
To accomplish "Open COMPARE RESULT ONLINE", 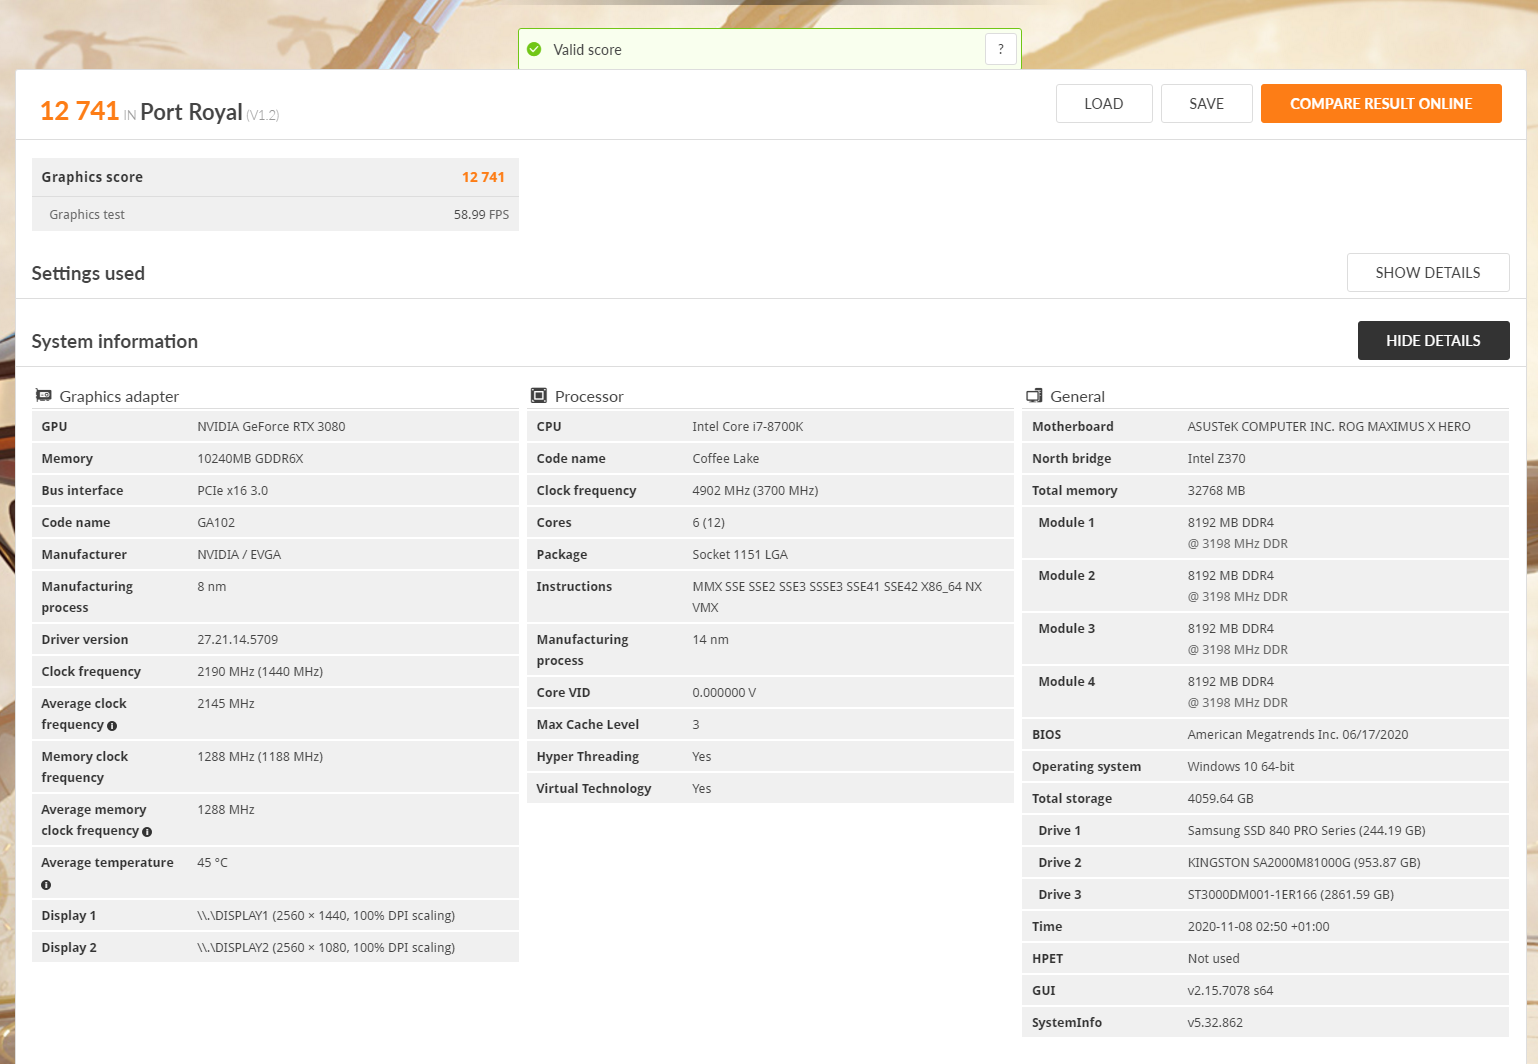I will [x=1381, y=103].
